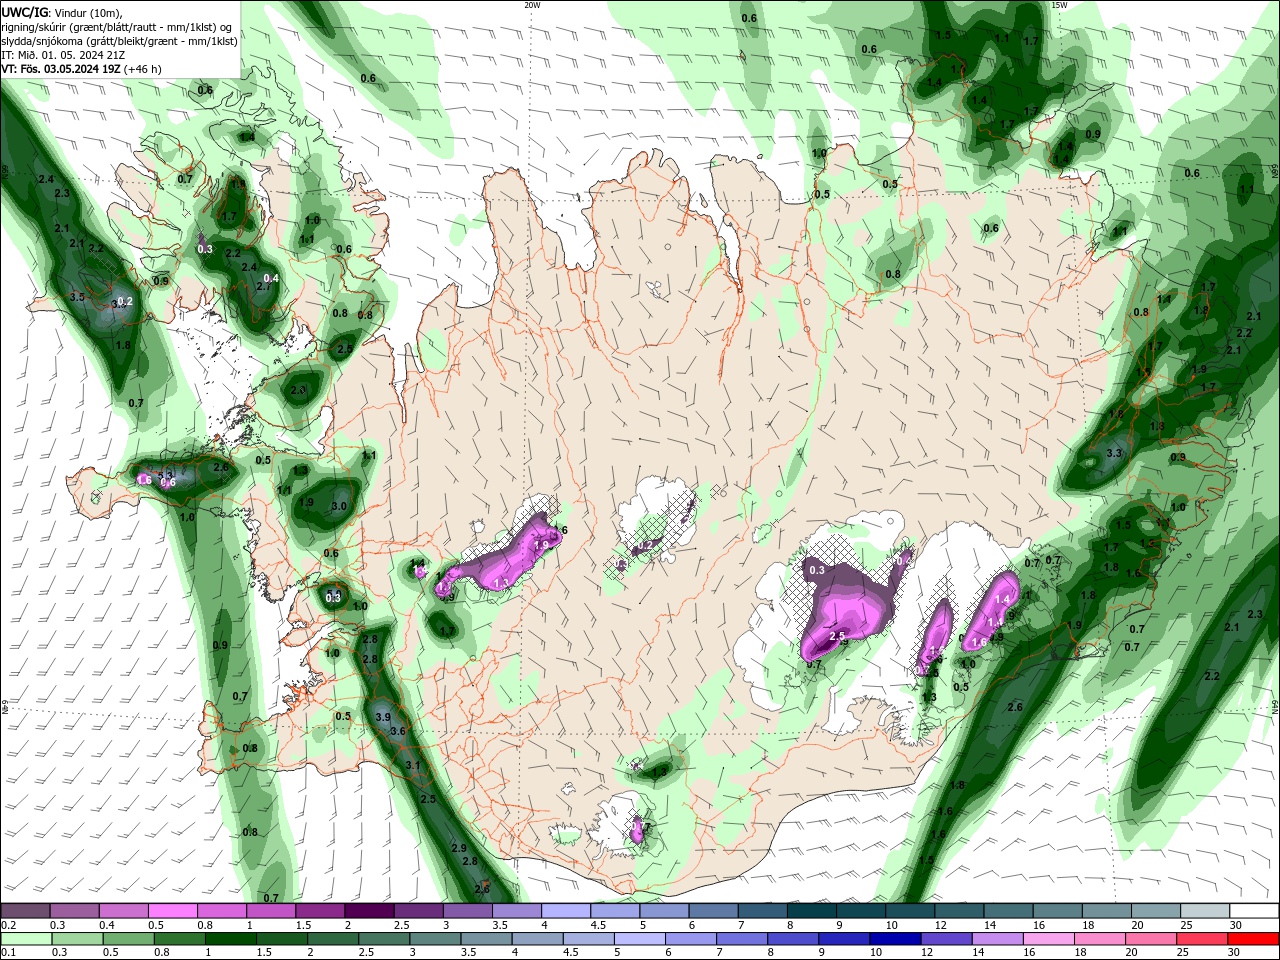Image resolution: width=1280 pixels, height=960 pixels.
Task: Click the '15W' longitude label
Action: point(1059,5)
